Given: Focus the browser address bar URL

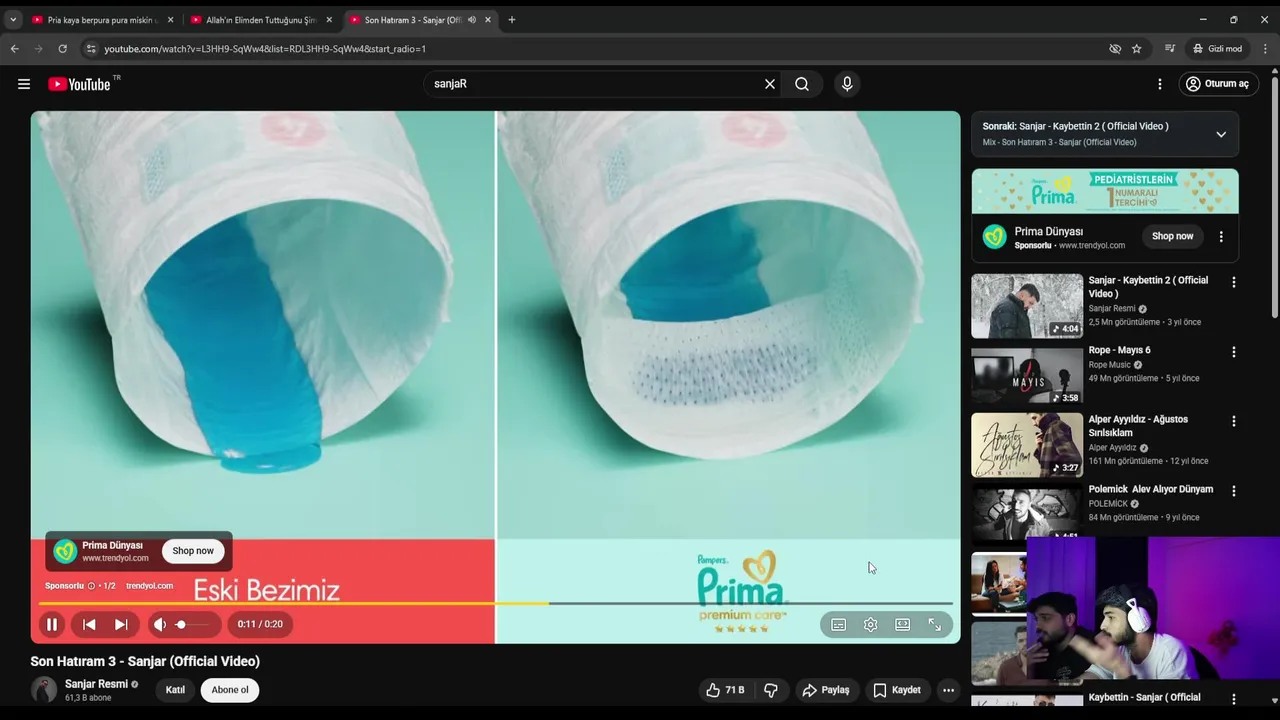Looking at the screenshot, I should [x=265, y=48].
